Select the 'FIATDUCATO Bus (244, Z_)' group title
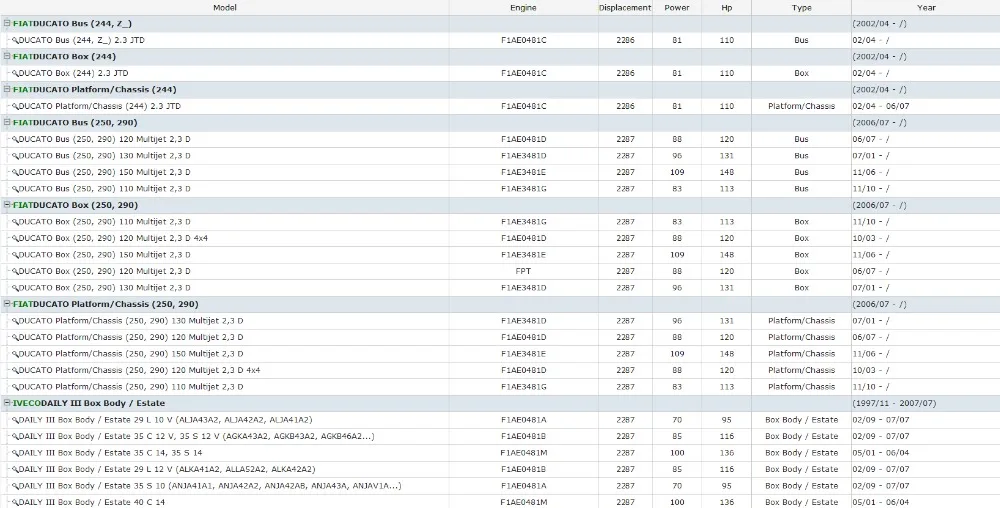Viewport: 1000px width, 508px height. [72, 24]
